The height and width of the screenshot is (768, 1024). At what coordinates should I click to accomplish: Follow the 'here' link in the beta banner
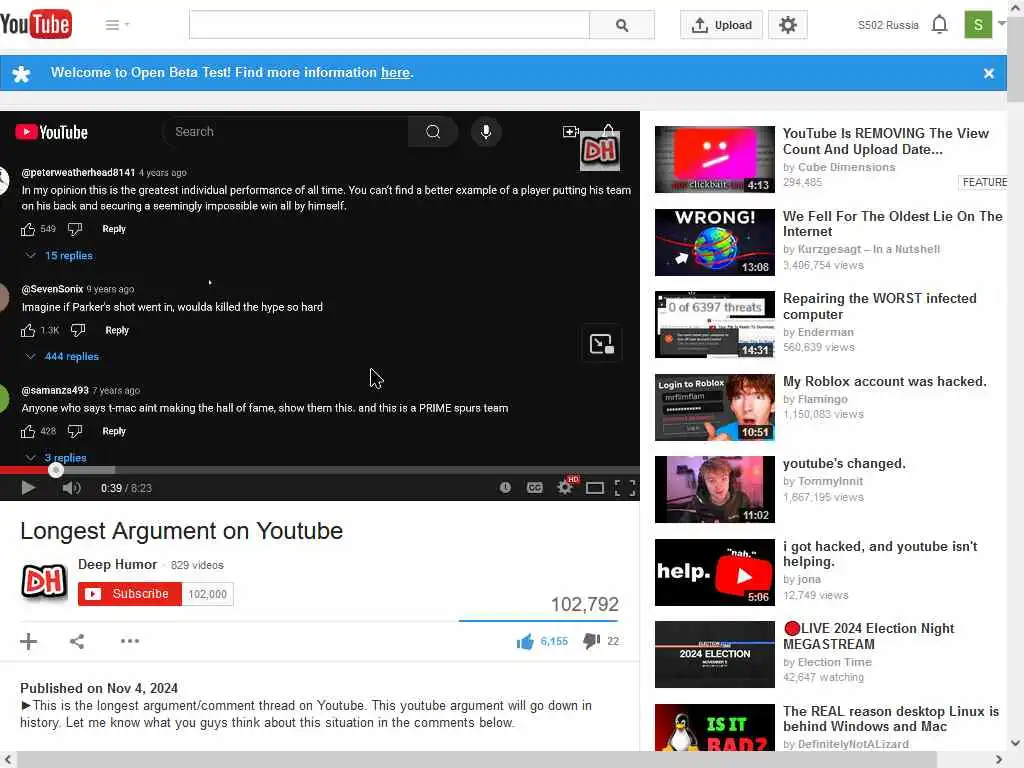(x=395, y=72)
